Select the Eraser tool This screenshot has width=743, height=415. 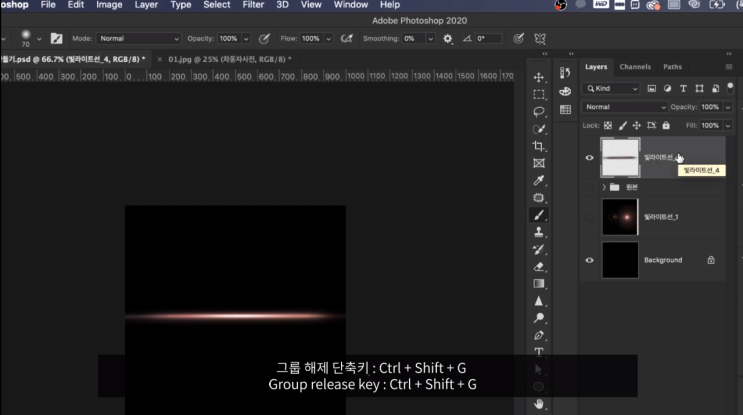(539, 266)
